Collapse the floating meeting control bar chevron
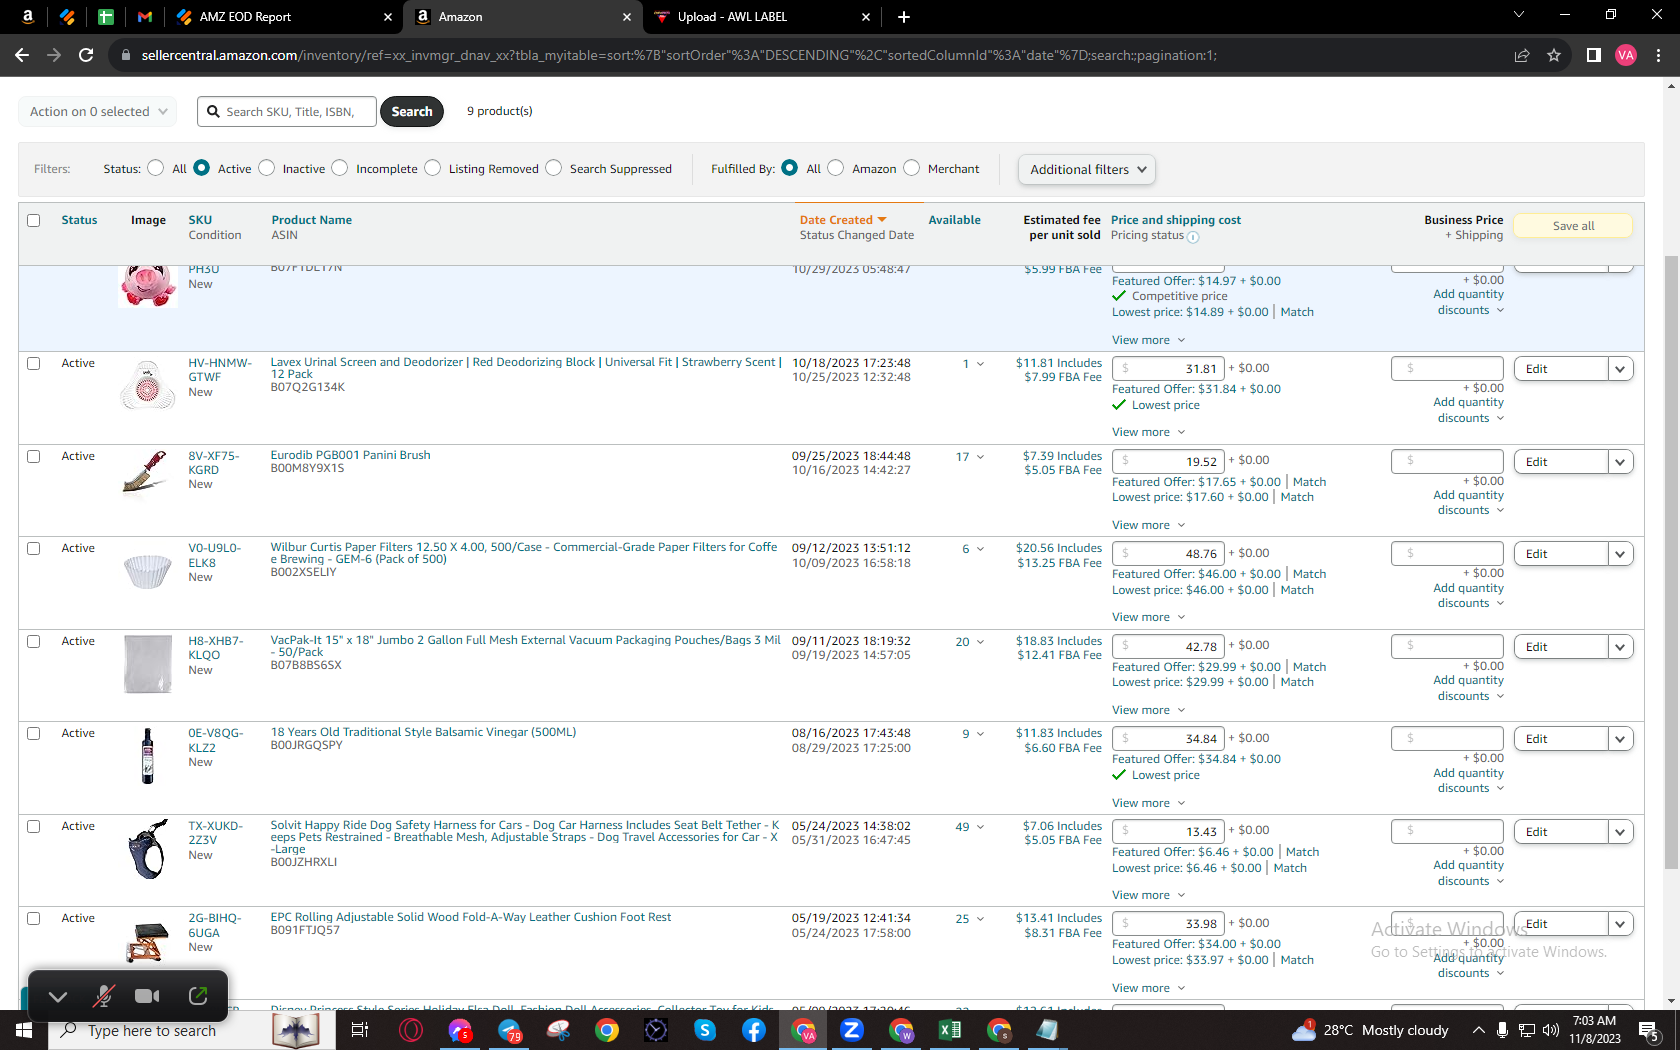This screenshot has width=1680, height=1050. [58, 996]
